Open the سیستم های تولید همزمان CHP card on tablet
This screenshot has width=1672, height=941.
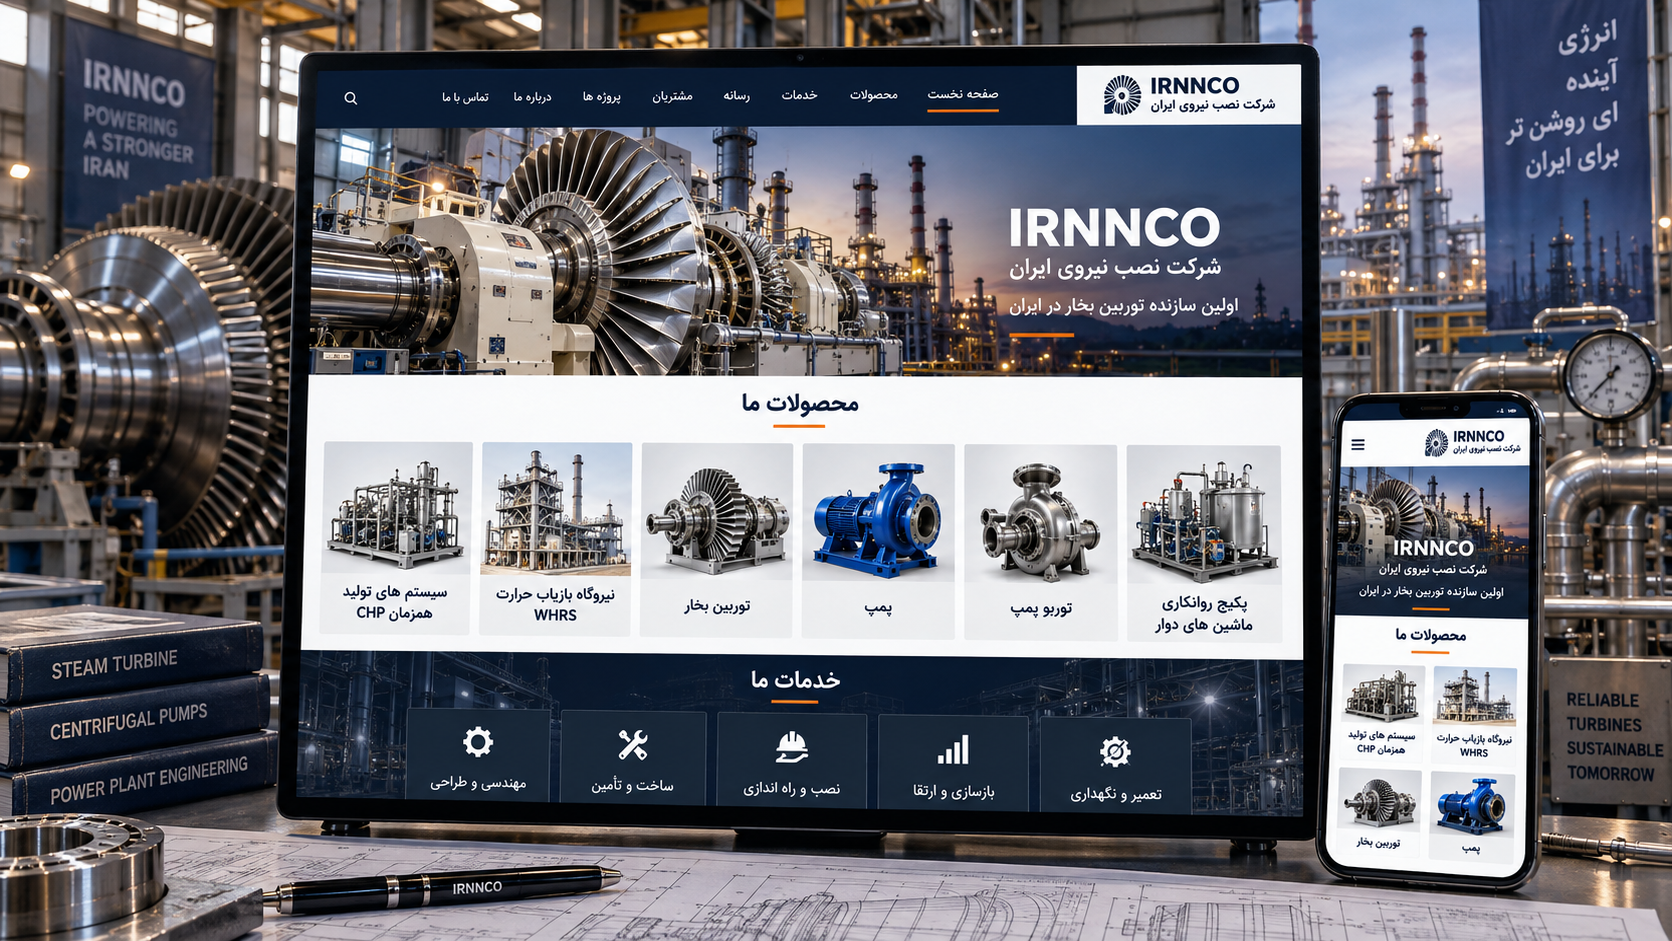[396, 538]
